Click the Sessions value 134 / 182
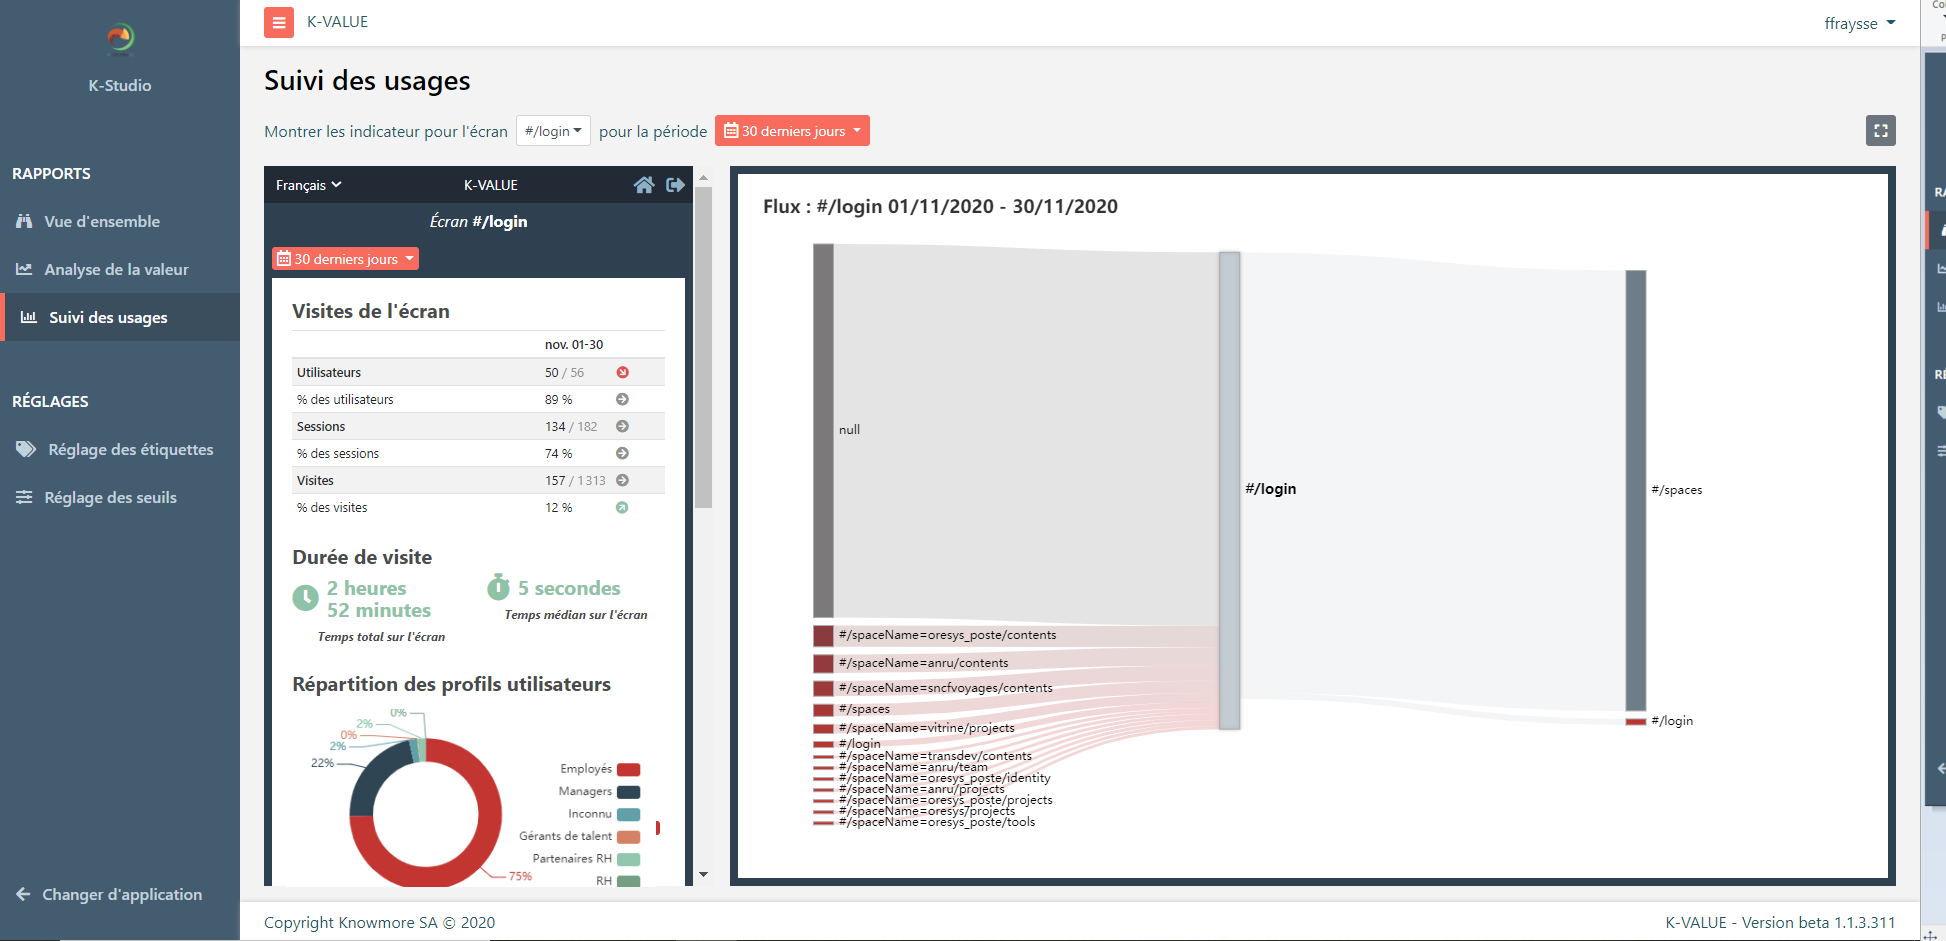This screenshot has height=941, width=1946. 571,426
